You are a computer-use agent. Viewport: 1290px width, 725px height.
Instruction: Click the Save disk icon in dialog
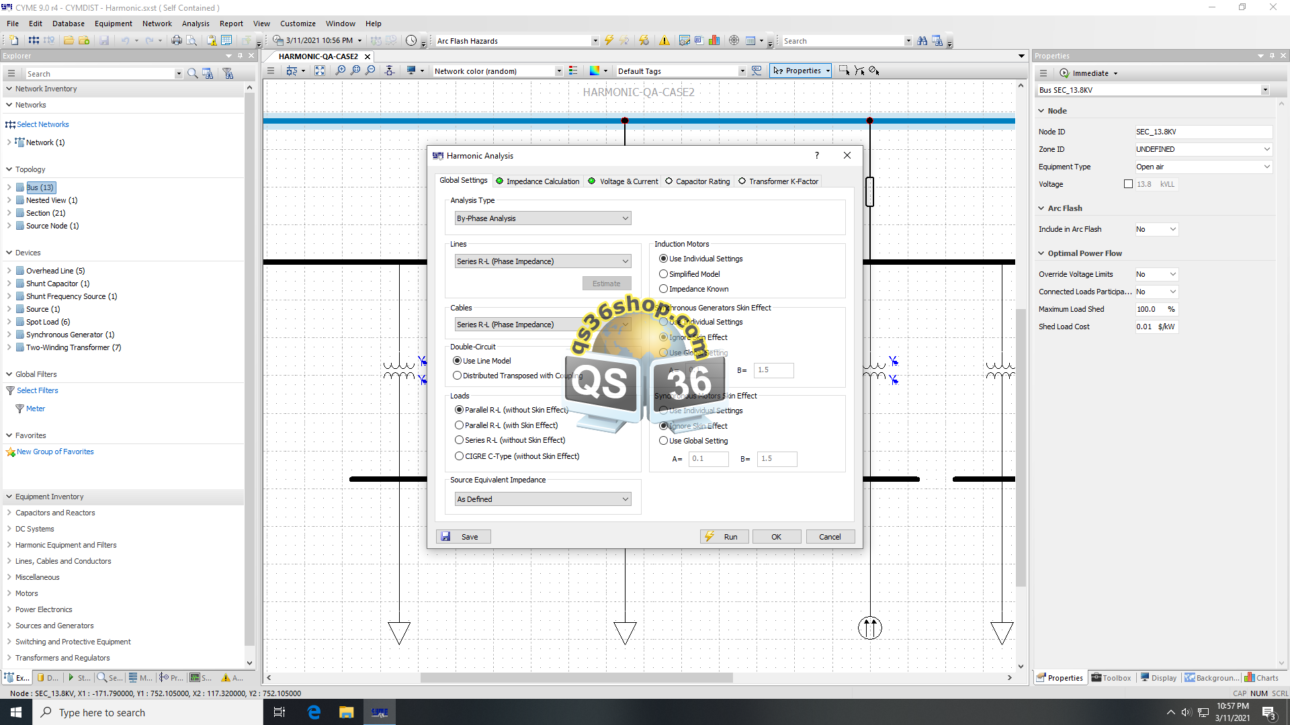446,537
